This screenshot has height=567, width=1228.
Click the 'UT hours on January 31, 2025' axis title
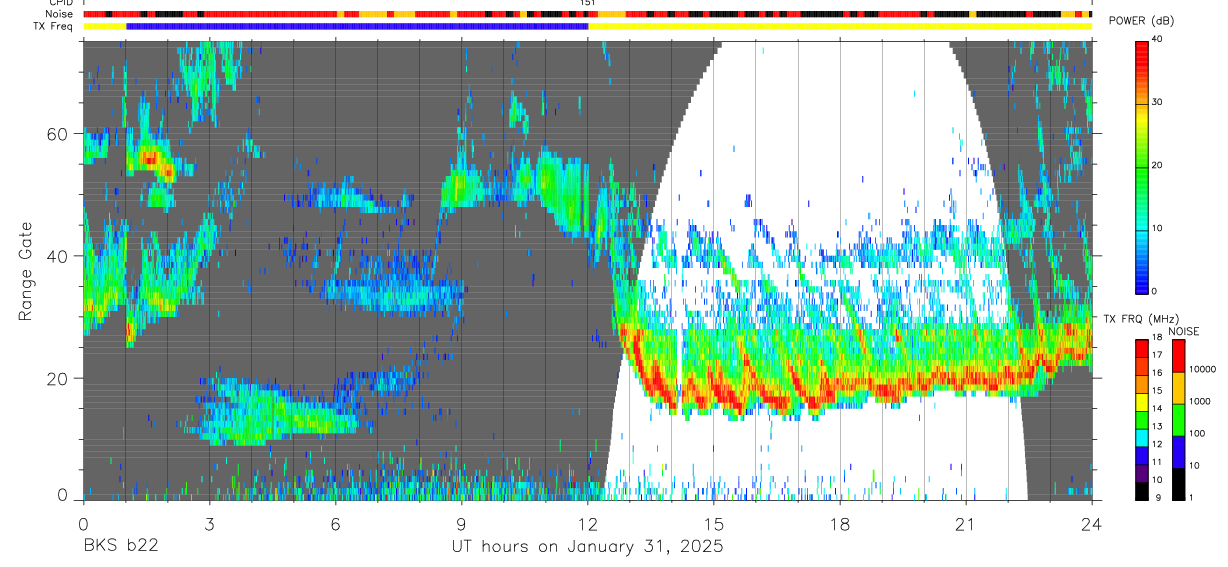click(587, 548)
